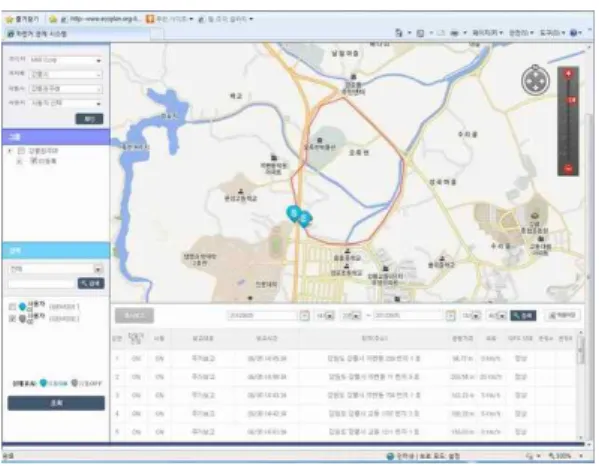This screenshot has width=599, height=466.
Task: Untick the checkbox for user 02 in the list
Action: pyautogui.click(x=12, y=318)
